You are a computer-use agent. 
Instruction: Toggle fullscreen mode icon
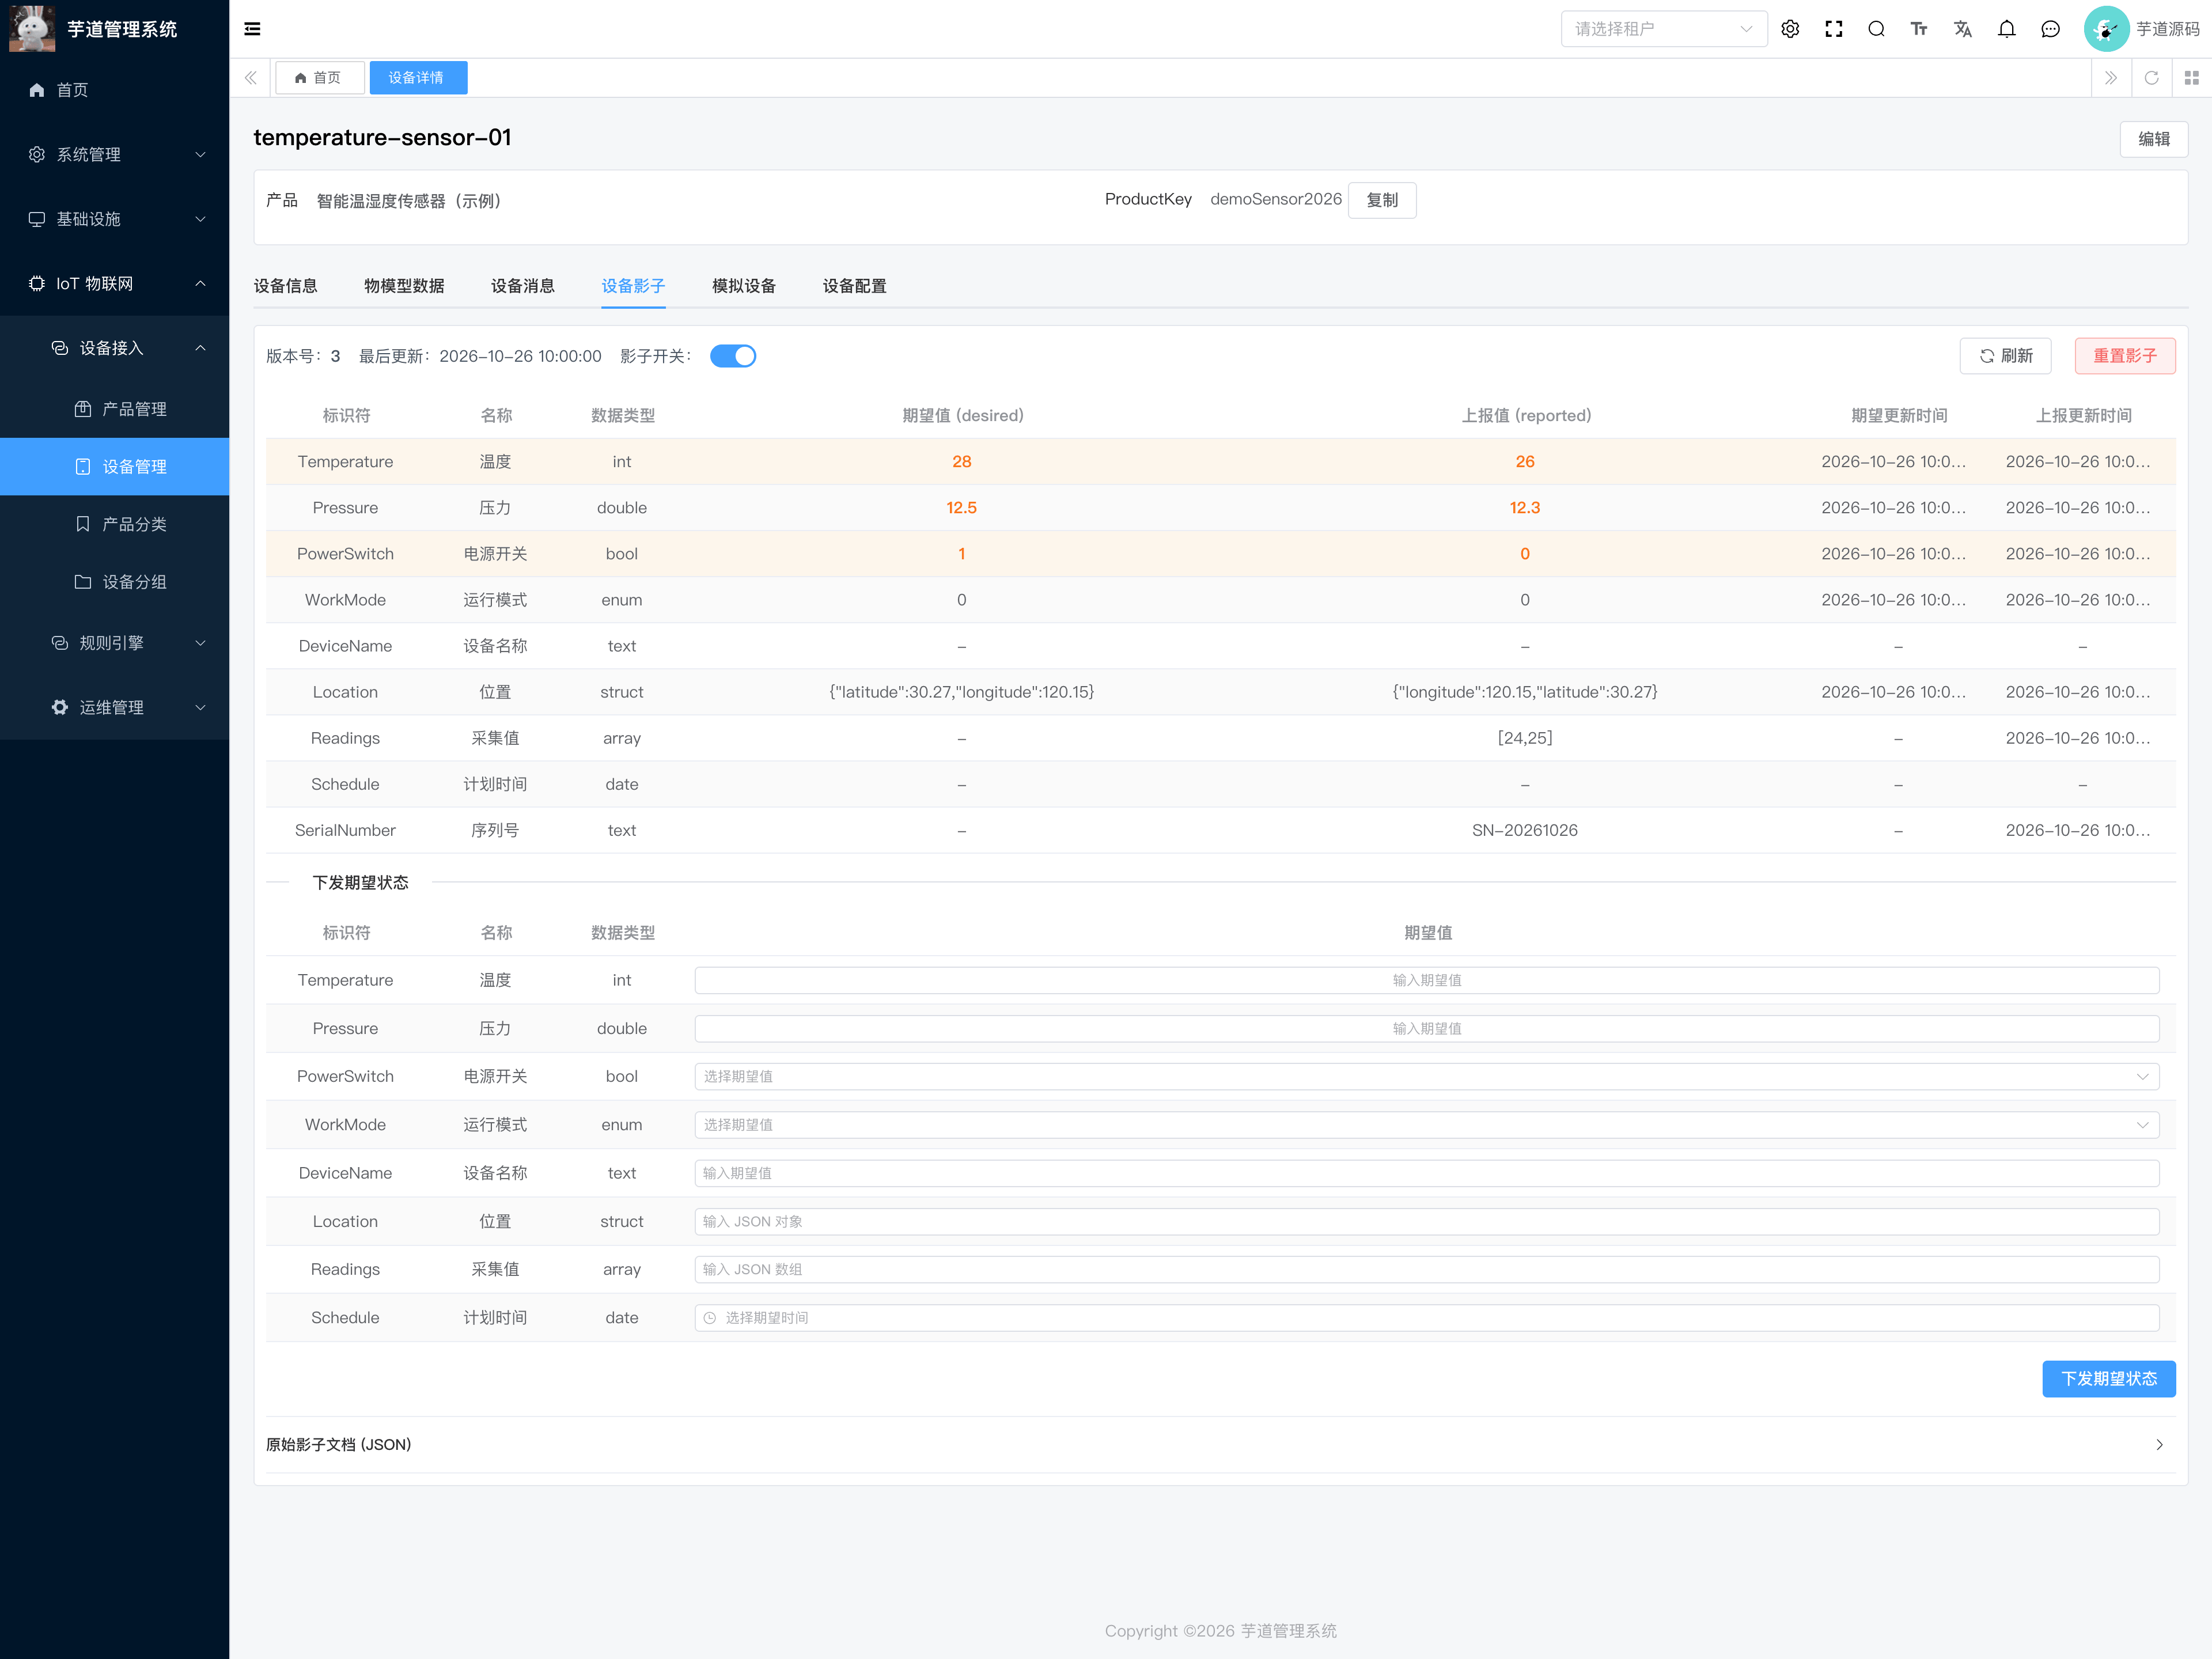(1833, 29)
